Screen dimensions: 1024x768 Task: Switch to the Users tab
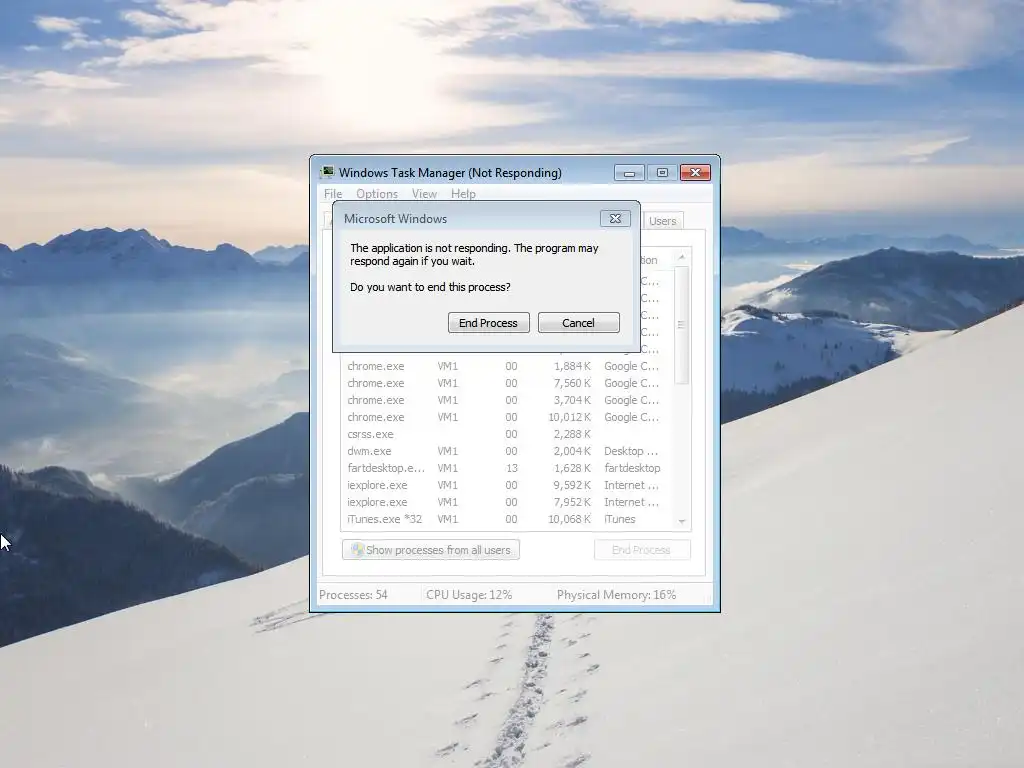(663, 221)
